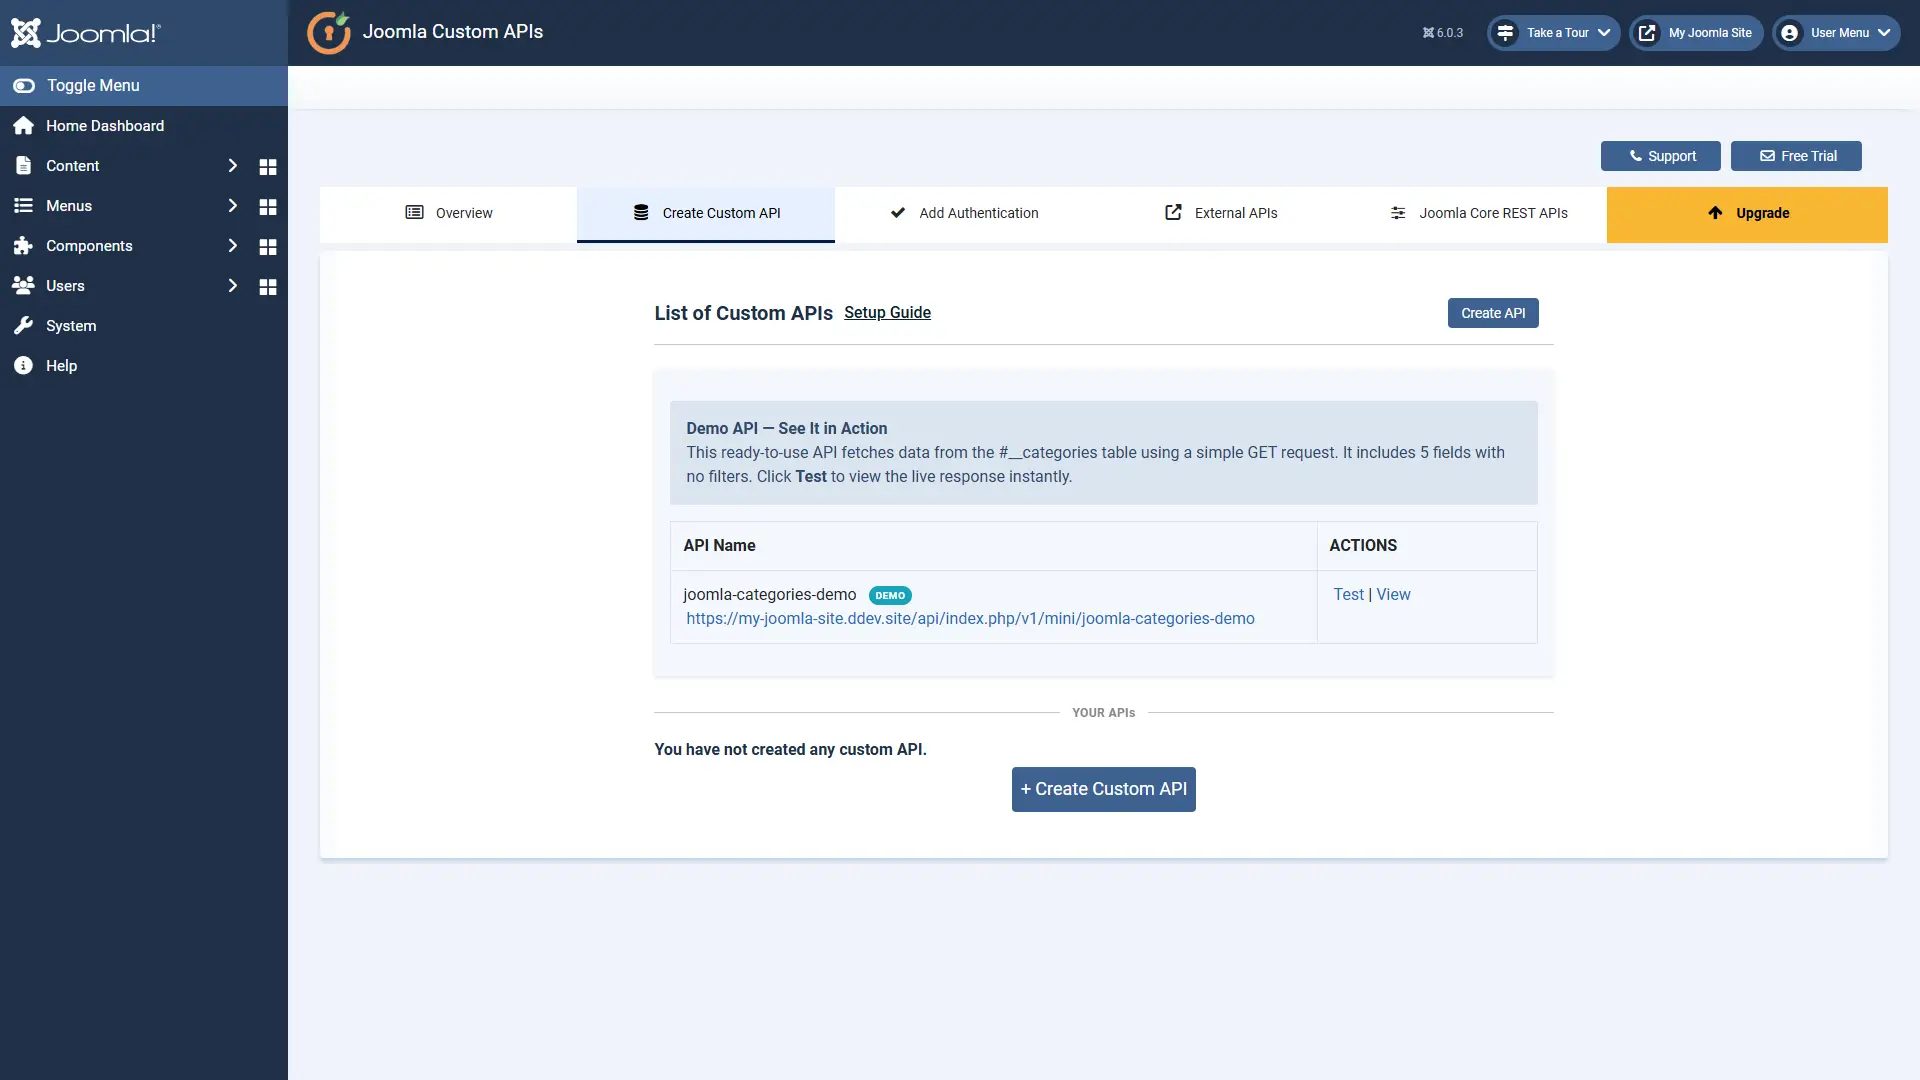The width and height of the screenshot is (1920, 1080).
Task: Expand the Users sidebar chevron
Action: (232, 285)
